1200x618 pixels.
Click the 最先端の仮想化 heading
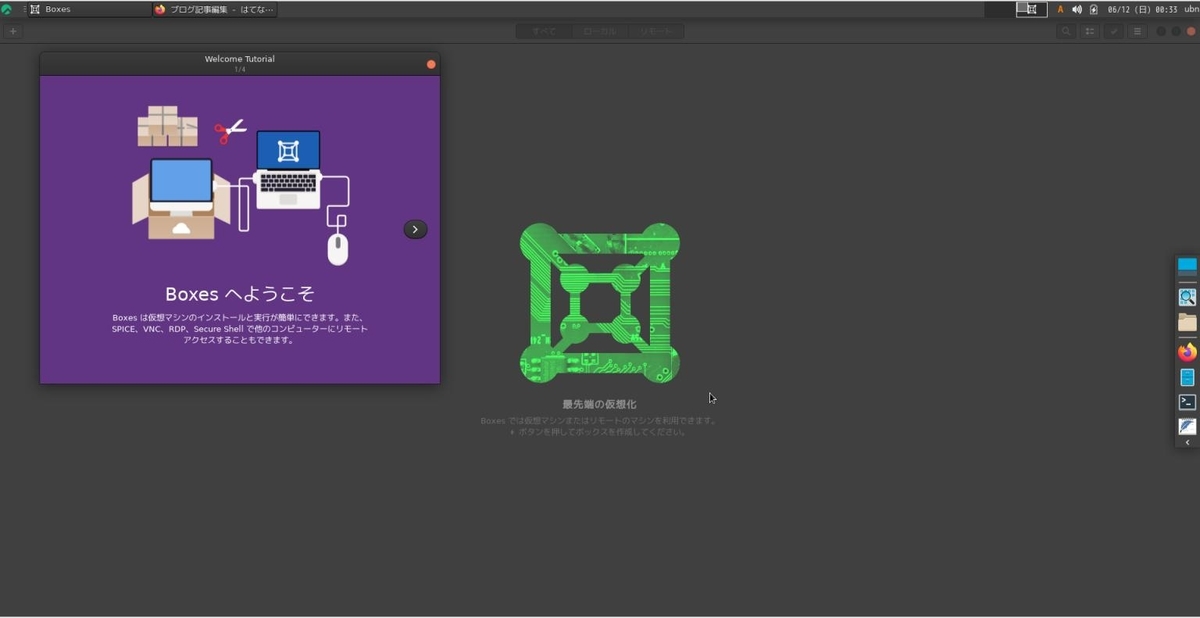tap(599, 404)
